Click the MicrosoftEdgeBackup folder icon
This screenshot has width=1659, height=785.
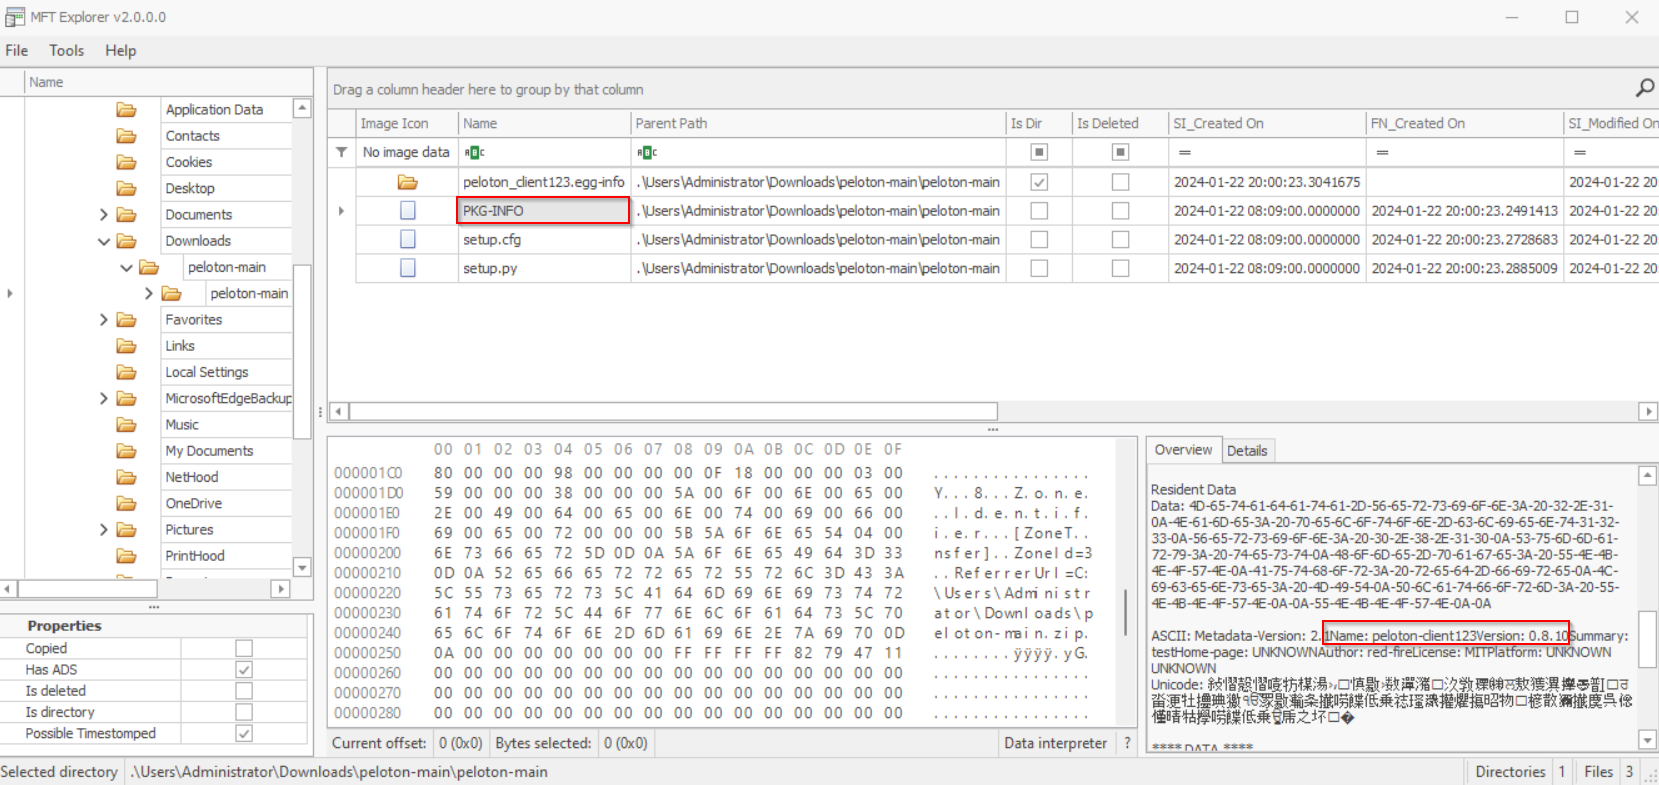pos(126,398)
